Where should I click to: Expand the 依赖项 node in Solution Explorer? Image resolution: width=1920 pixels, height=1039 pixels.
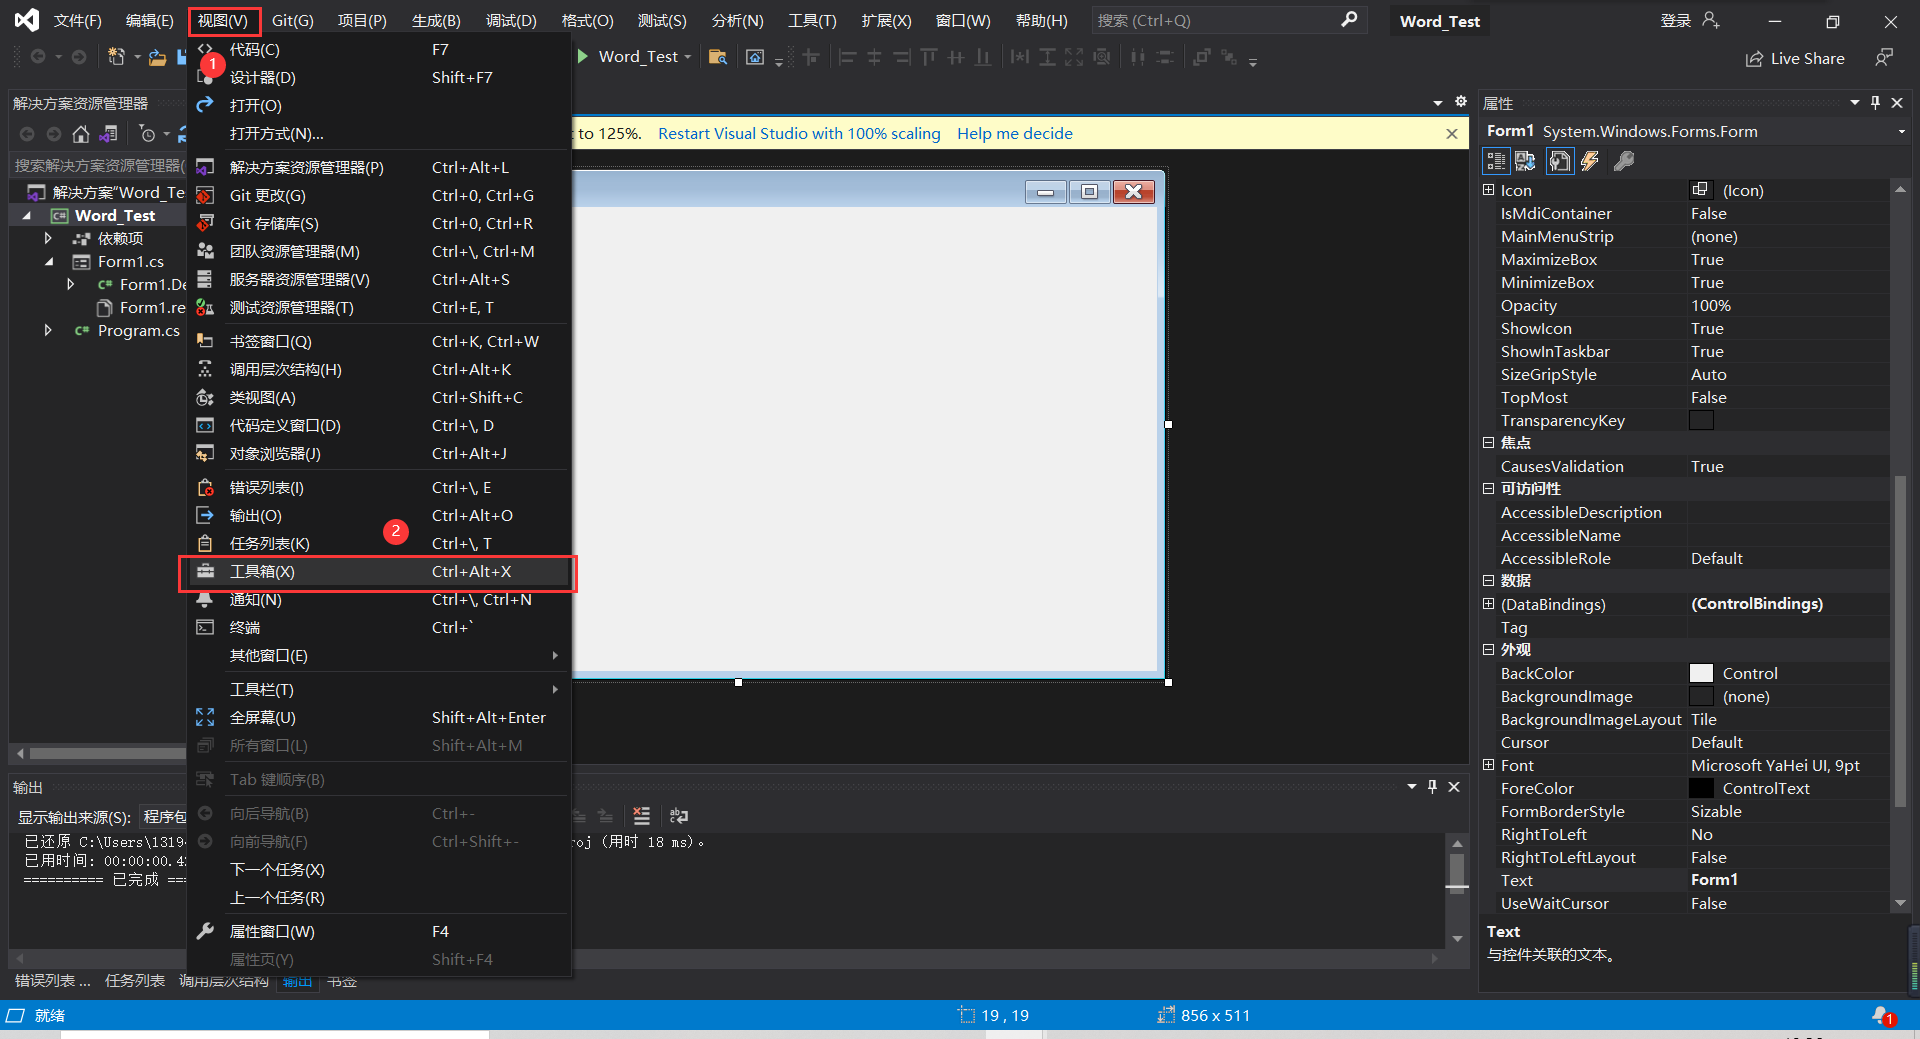(x=48, y=238)
